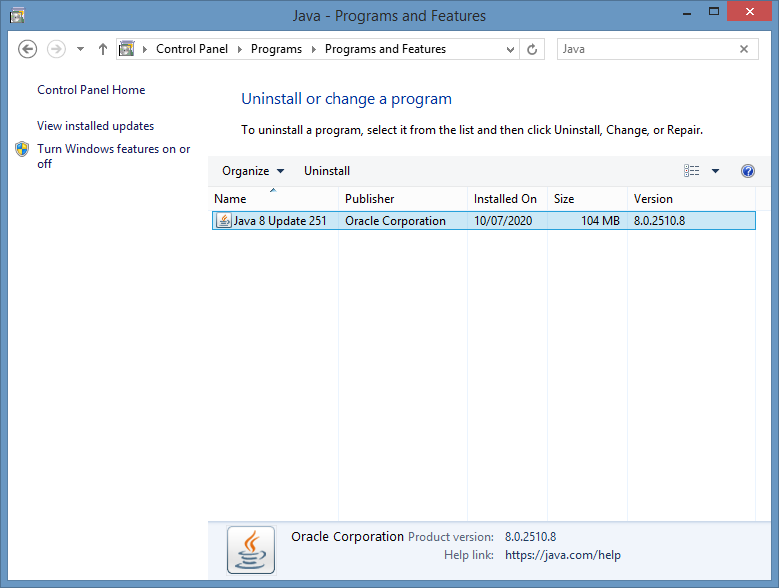The height and width of the screenshot is (588, 779).
Task: Click the Control Panel icon in address bar
Action: [x=127, y=49]
